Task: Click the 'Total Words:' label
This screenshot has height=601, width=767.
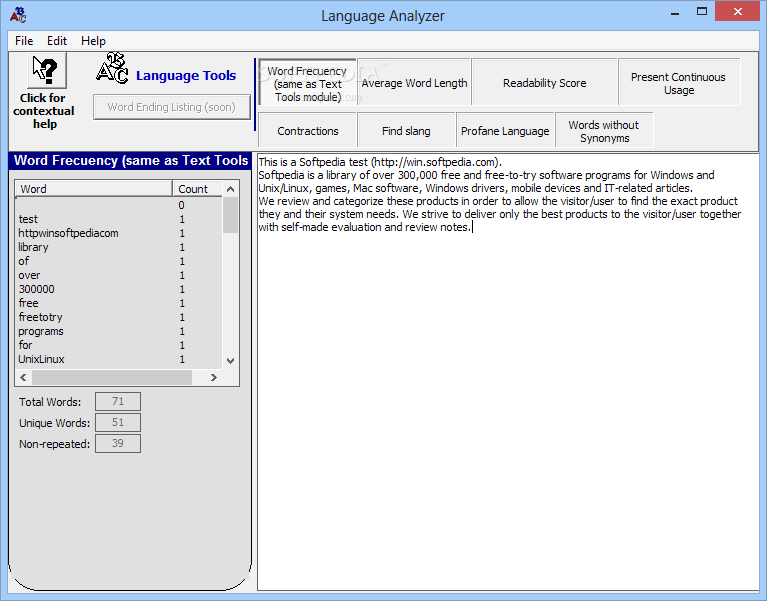Action: (50, 402)
